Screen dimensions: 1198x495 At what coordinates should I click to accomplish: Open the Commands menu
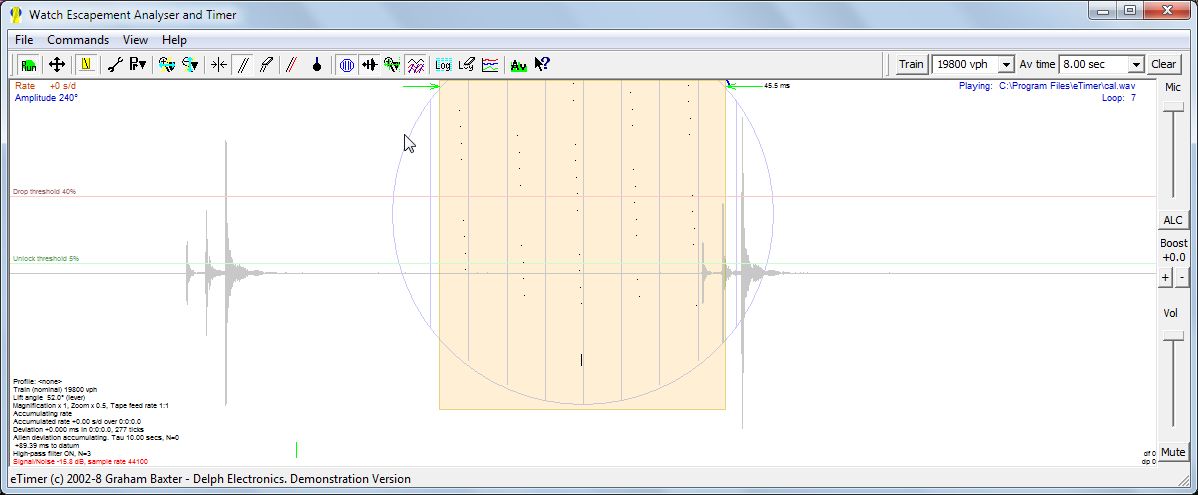pos(78,40)
